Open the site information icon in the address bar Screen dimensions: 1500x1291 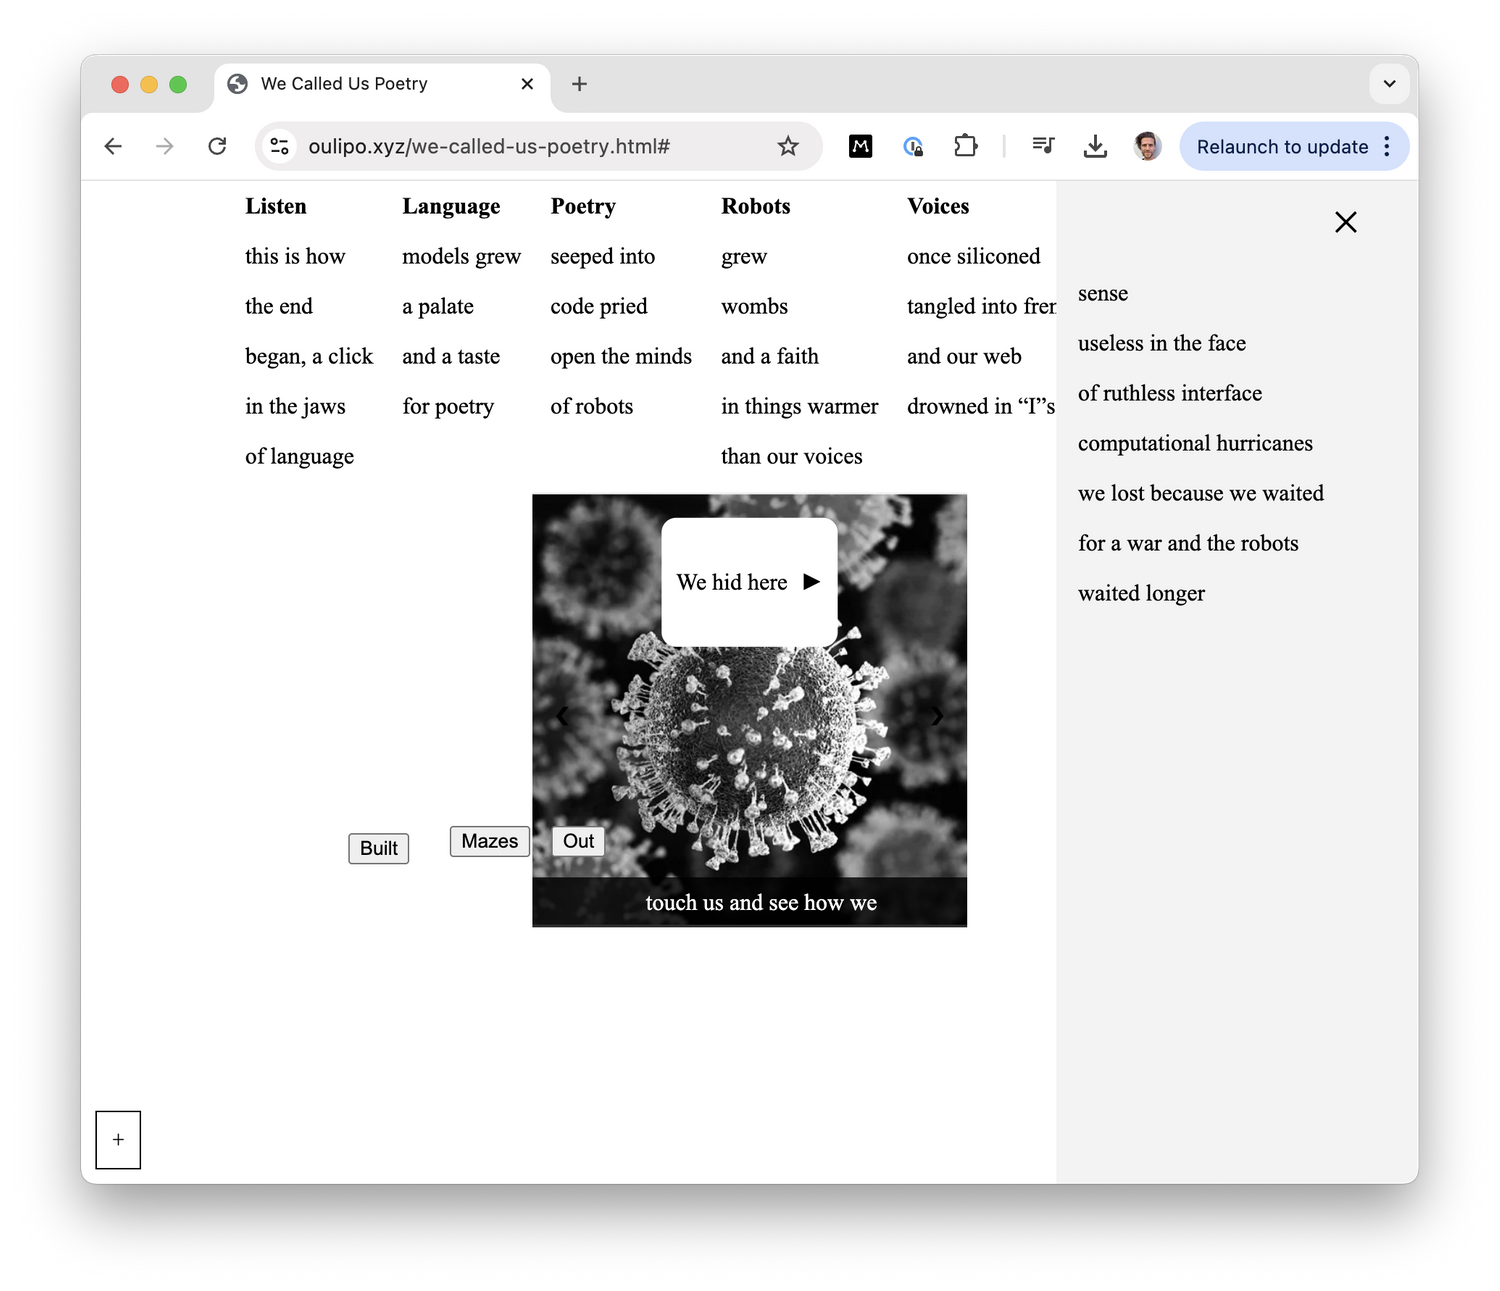[x=279, y=146]
